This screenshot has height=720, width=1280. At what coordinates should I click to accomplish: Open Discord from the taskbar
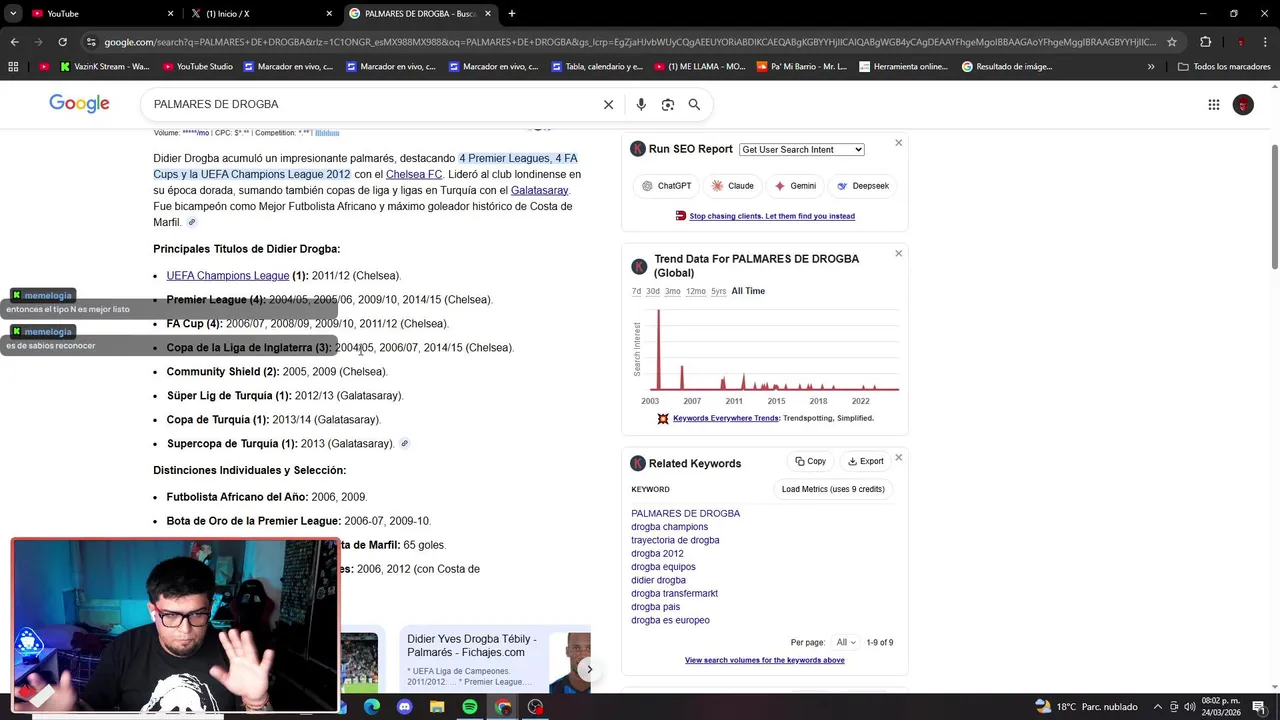coord(404,707)
